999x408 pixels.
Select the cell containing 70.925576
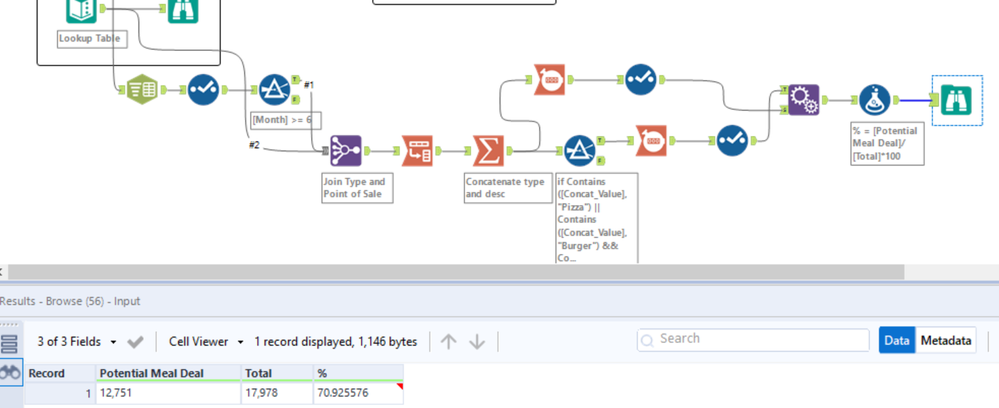coord(359,393)
